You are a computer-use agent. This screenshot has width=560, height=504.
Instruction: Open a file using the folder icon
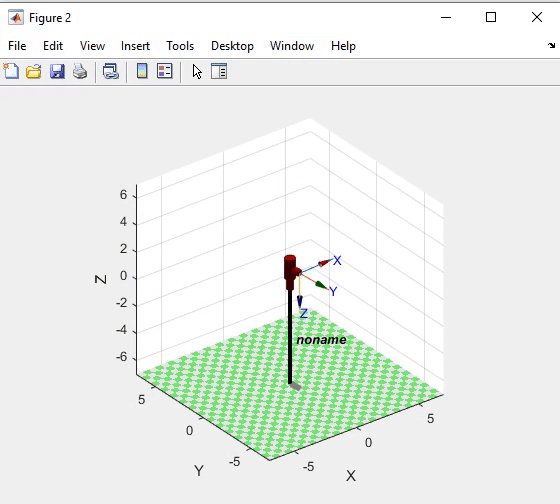(x=34, y=71)
